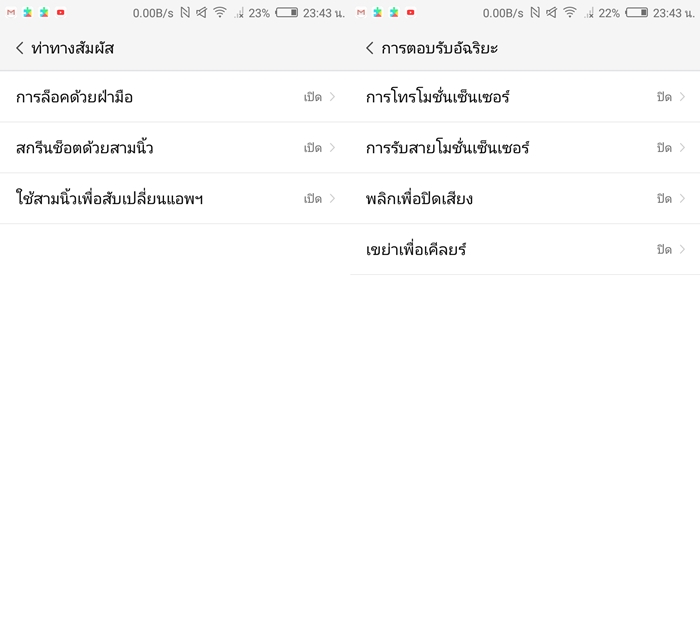Tap YouTube notification icon above การตอบรับอัจฉริยะ screen
This screenshot has height=622, width=700.
point(410,13)
